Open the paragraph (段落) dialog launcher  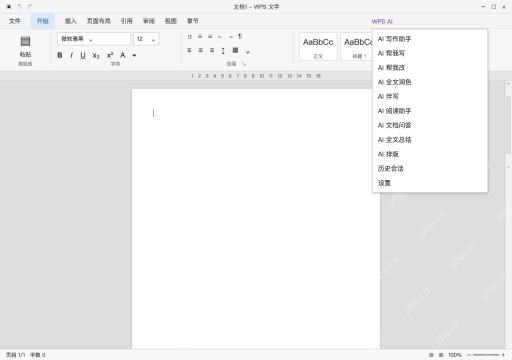tap(244, 64)
